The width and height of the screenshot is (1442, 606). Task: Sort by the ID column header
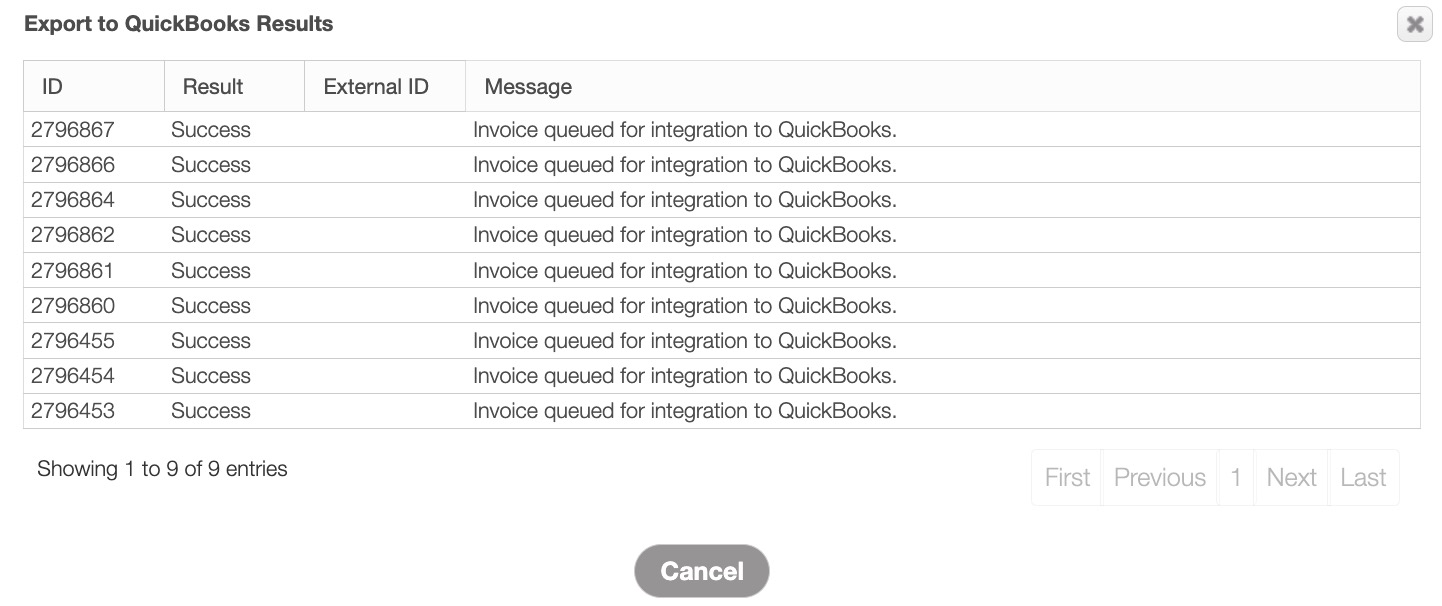(53, 87)
